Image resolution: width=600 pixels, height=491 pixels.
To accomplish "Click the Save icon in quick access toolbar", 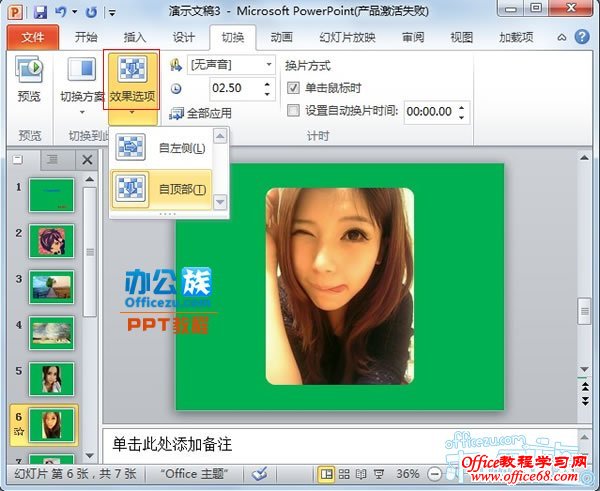I will [x=41, y=13].
